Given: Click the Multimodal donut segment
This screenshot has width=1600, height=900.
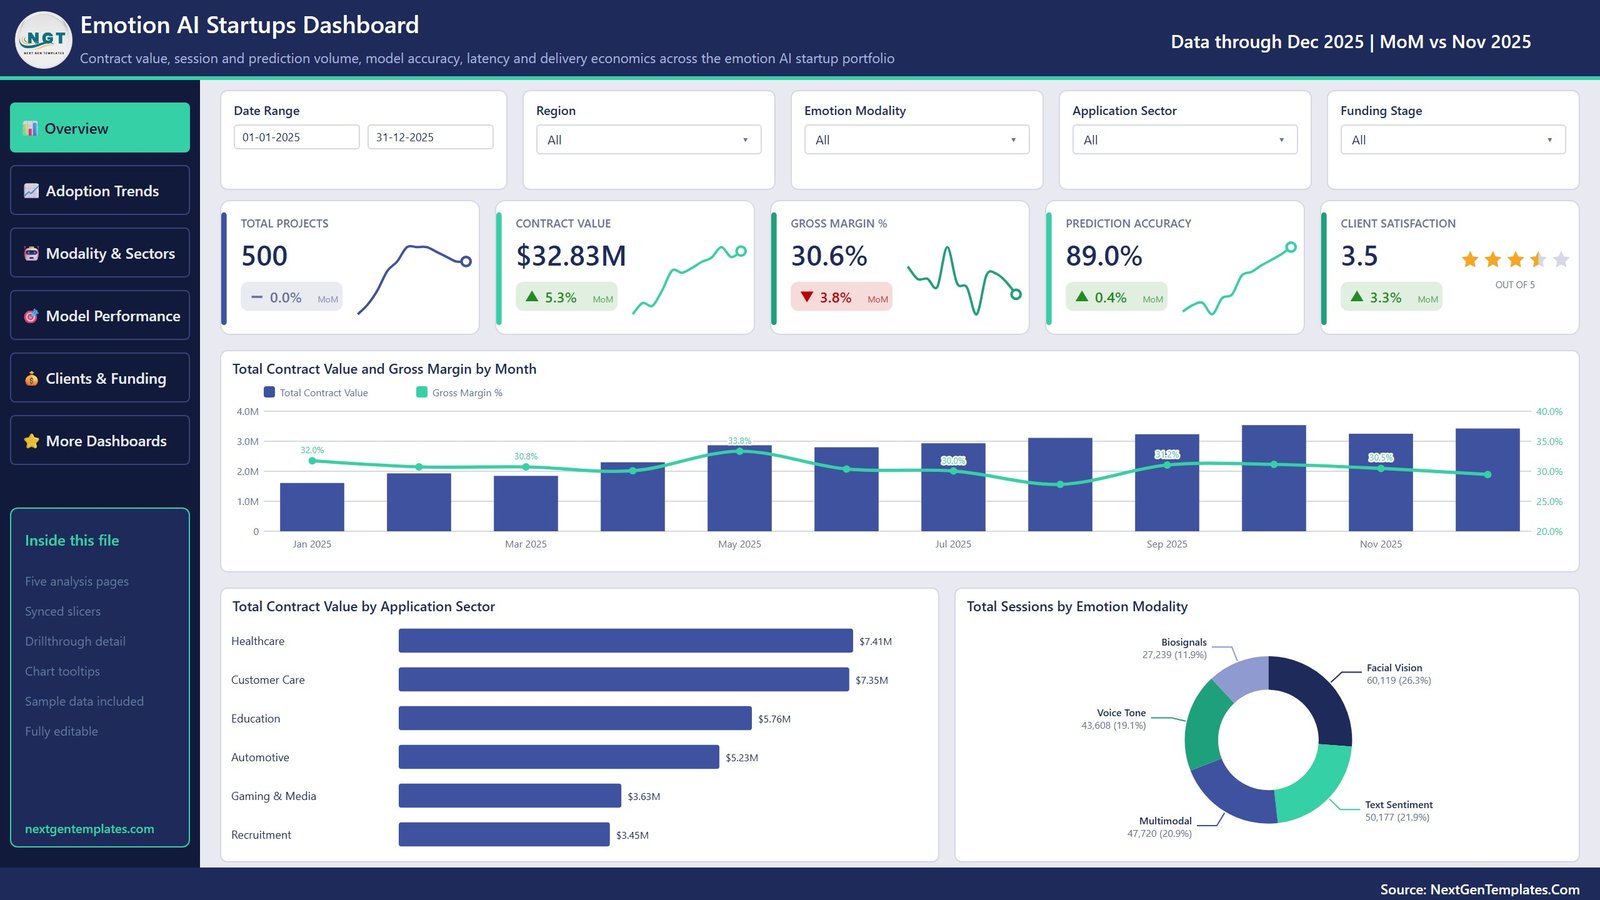Looking at the screenshot, I should 1230,794.
